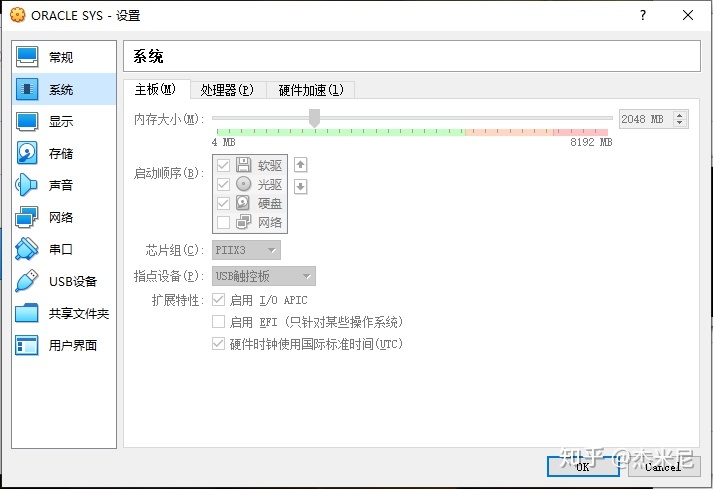Image resolution: width=713 pixels, height=489 pixels.
Task: Click the 网络 boot device icon in list
Action: (243, 222)
